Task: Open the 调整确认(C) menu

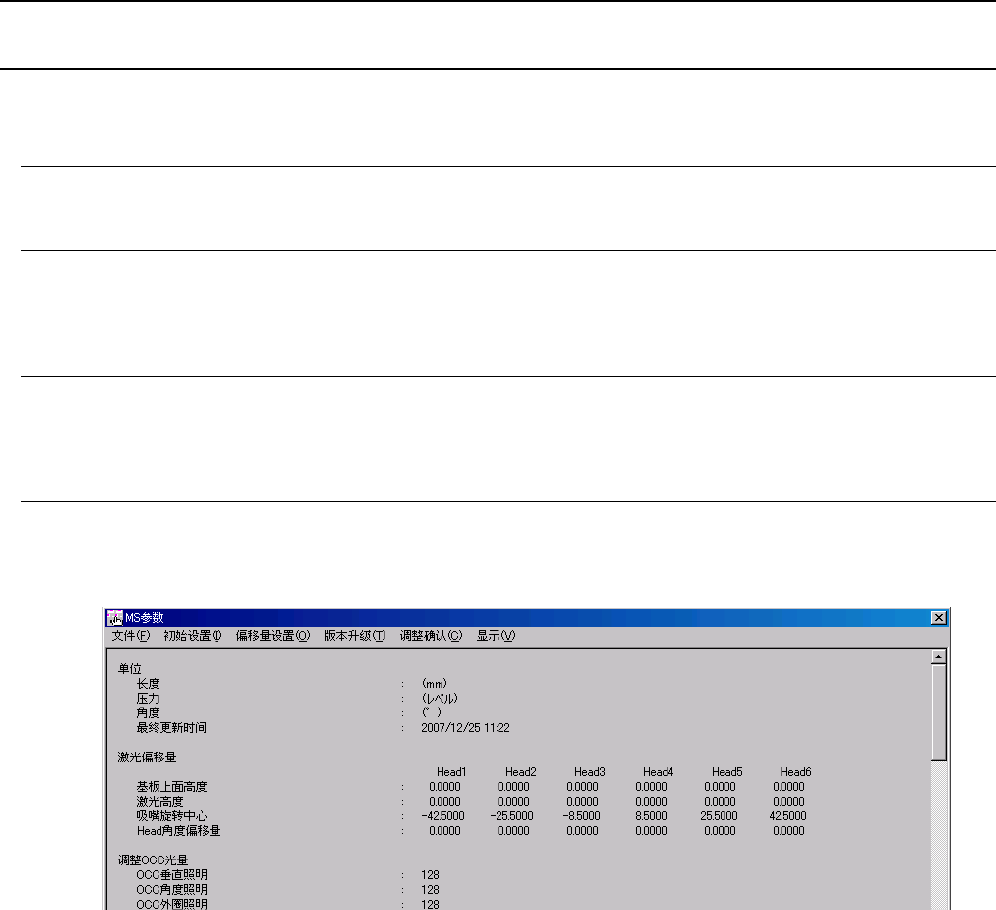Action: click(431, 636)
